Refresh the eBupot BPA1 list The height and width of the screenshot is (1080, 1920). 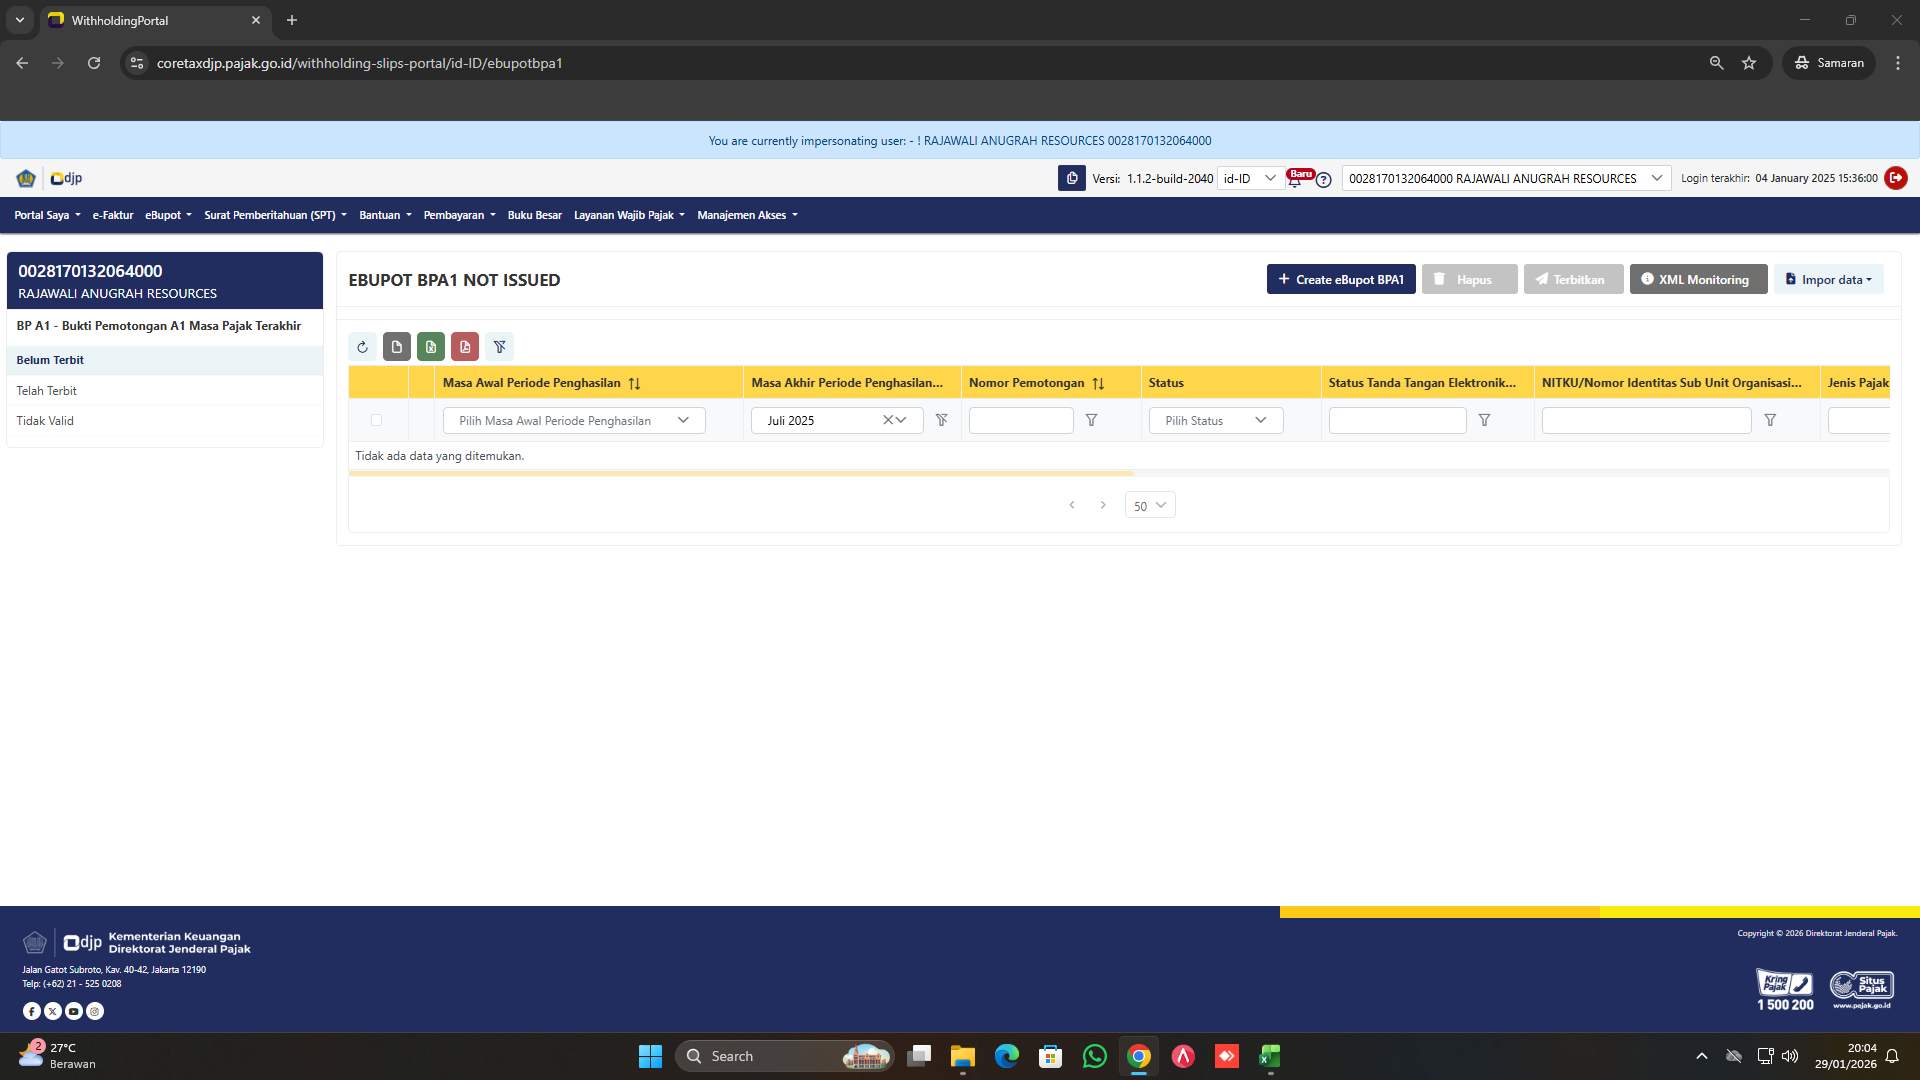(363, 347)
